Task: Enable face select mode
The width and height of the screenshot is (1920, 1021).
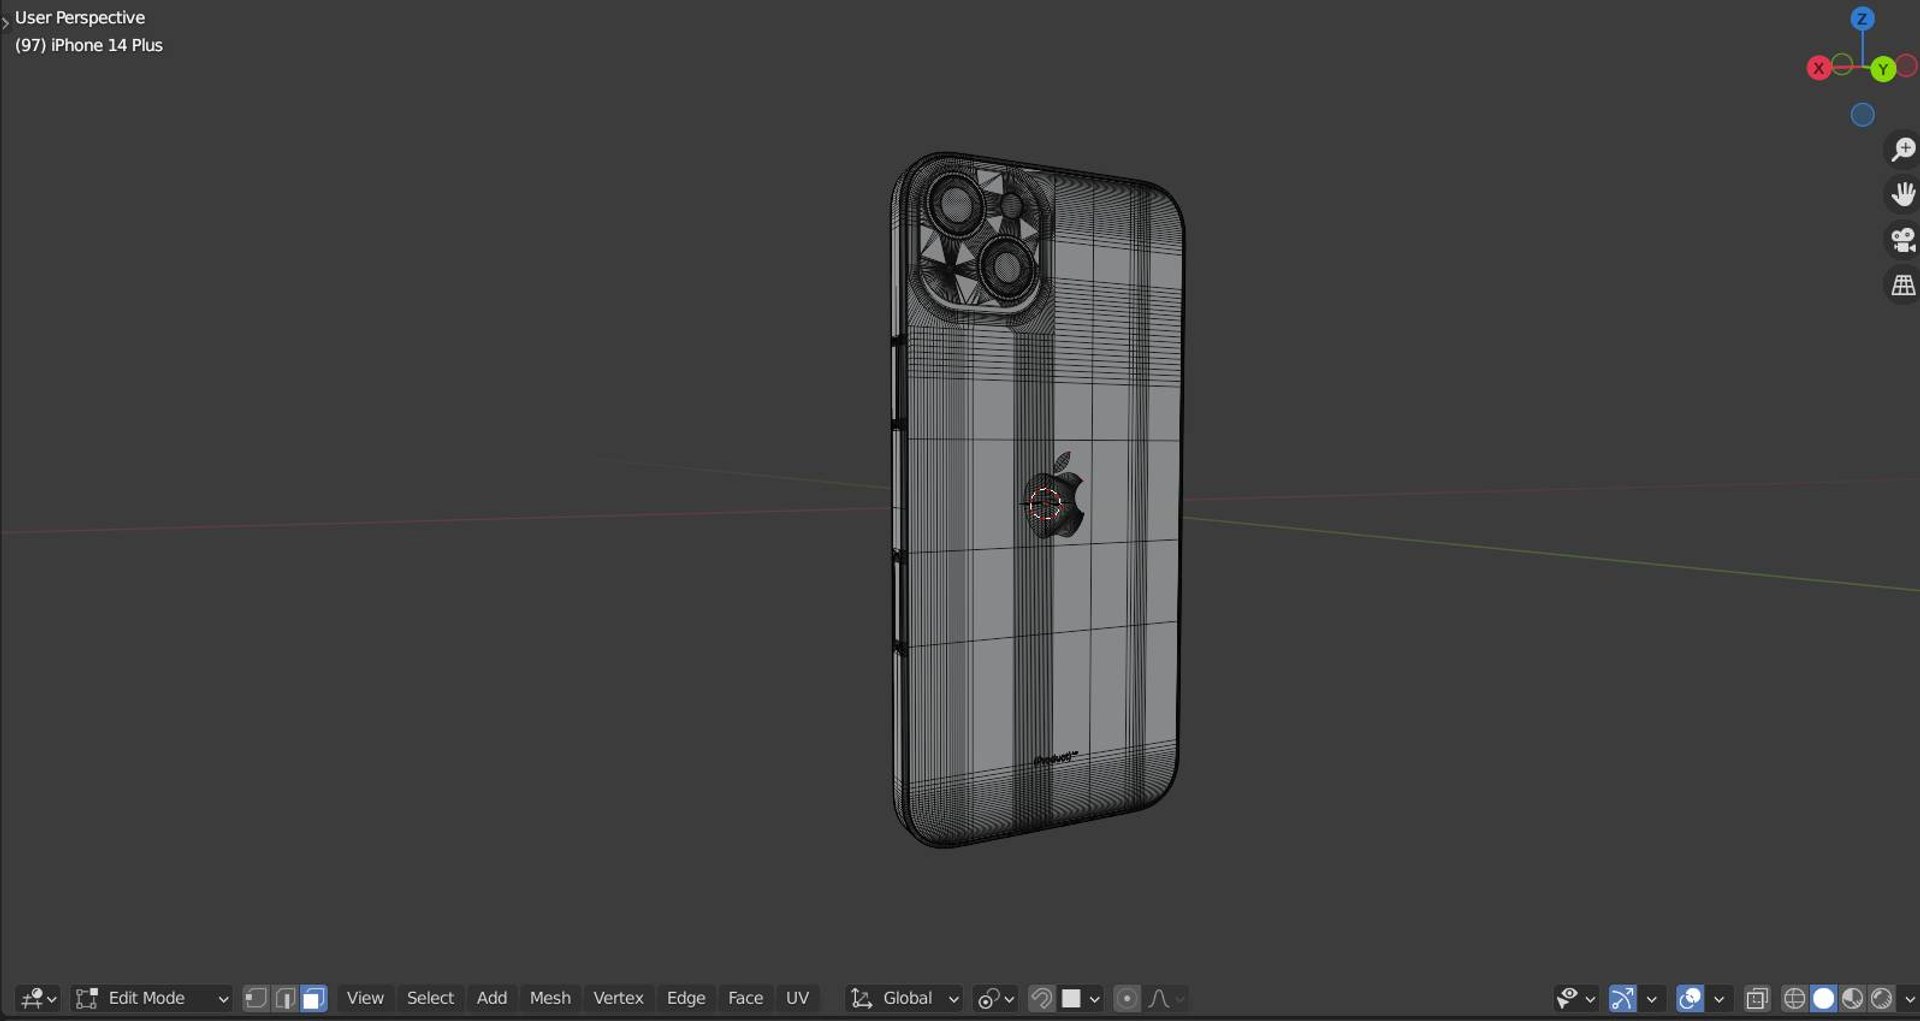Action: coord(313,998)
